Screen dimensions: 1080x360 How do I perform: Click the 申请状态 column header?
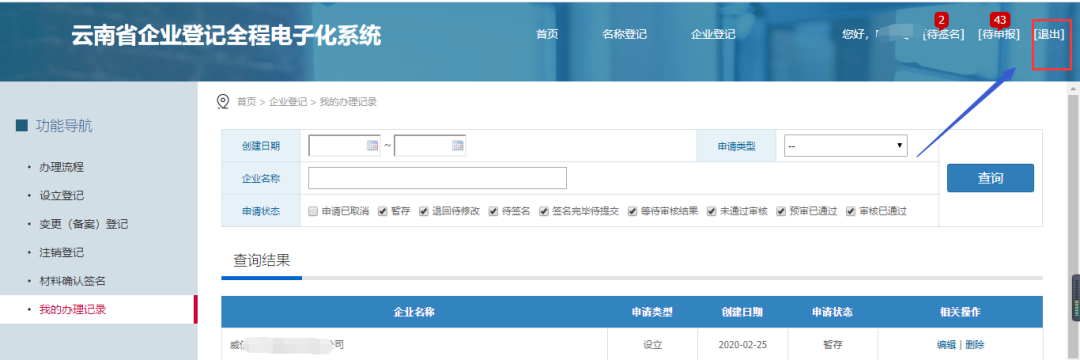click(x=832, y=313)
